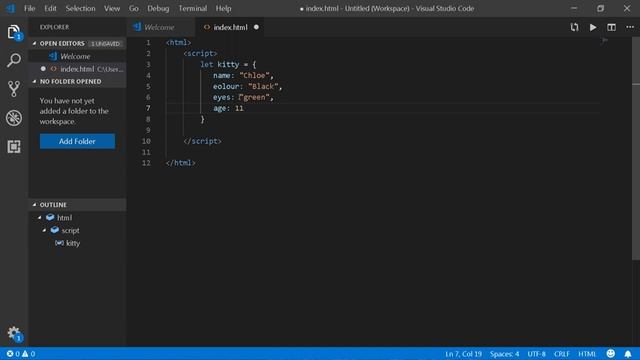The width and height of the screenshot is (640, 360).
Task: Click the script cube icon in Outline
Action: click(x=55, y=230)
